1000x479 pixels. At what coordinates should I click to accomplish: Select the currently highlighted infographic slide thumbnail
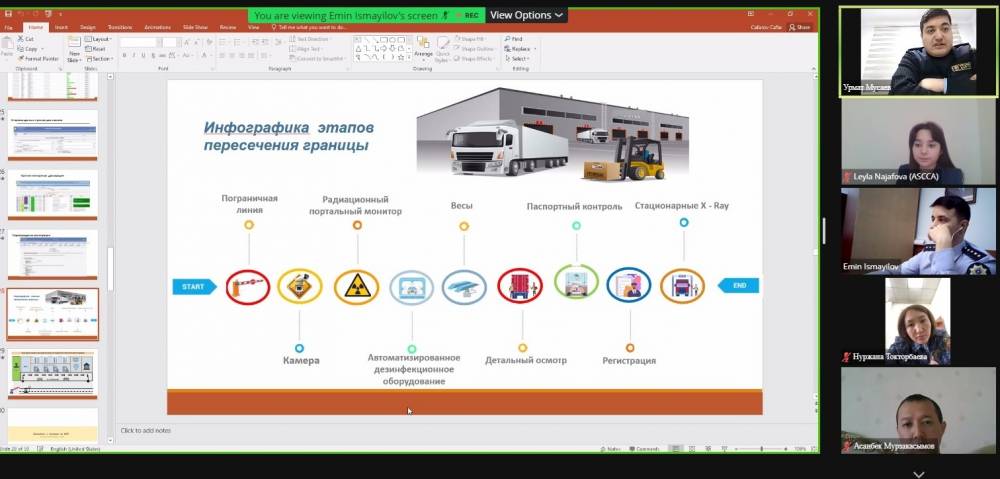(53, 314)
